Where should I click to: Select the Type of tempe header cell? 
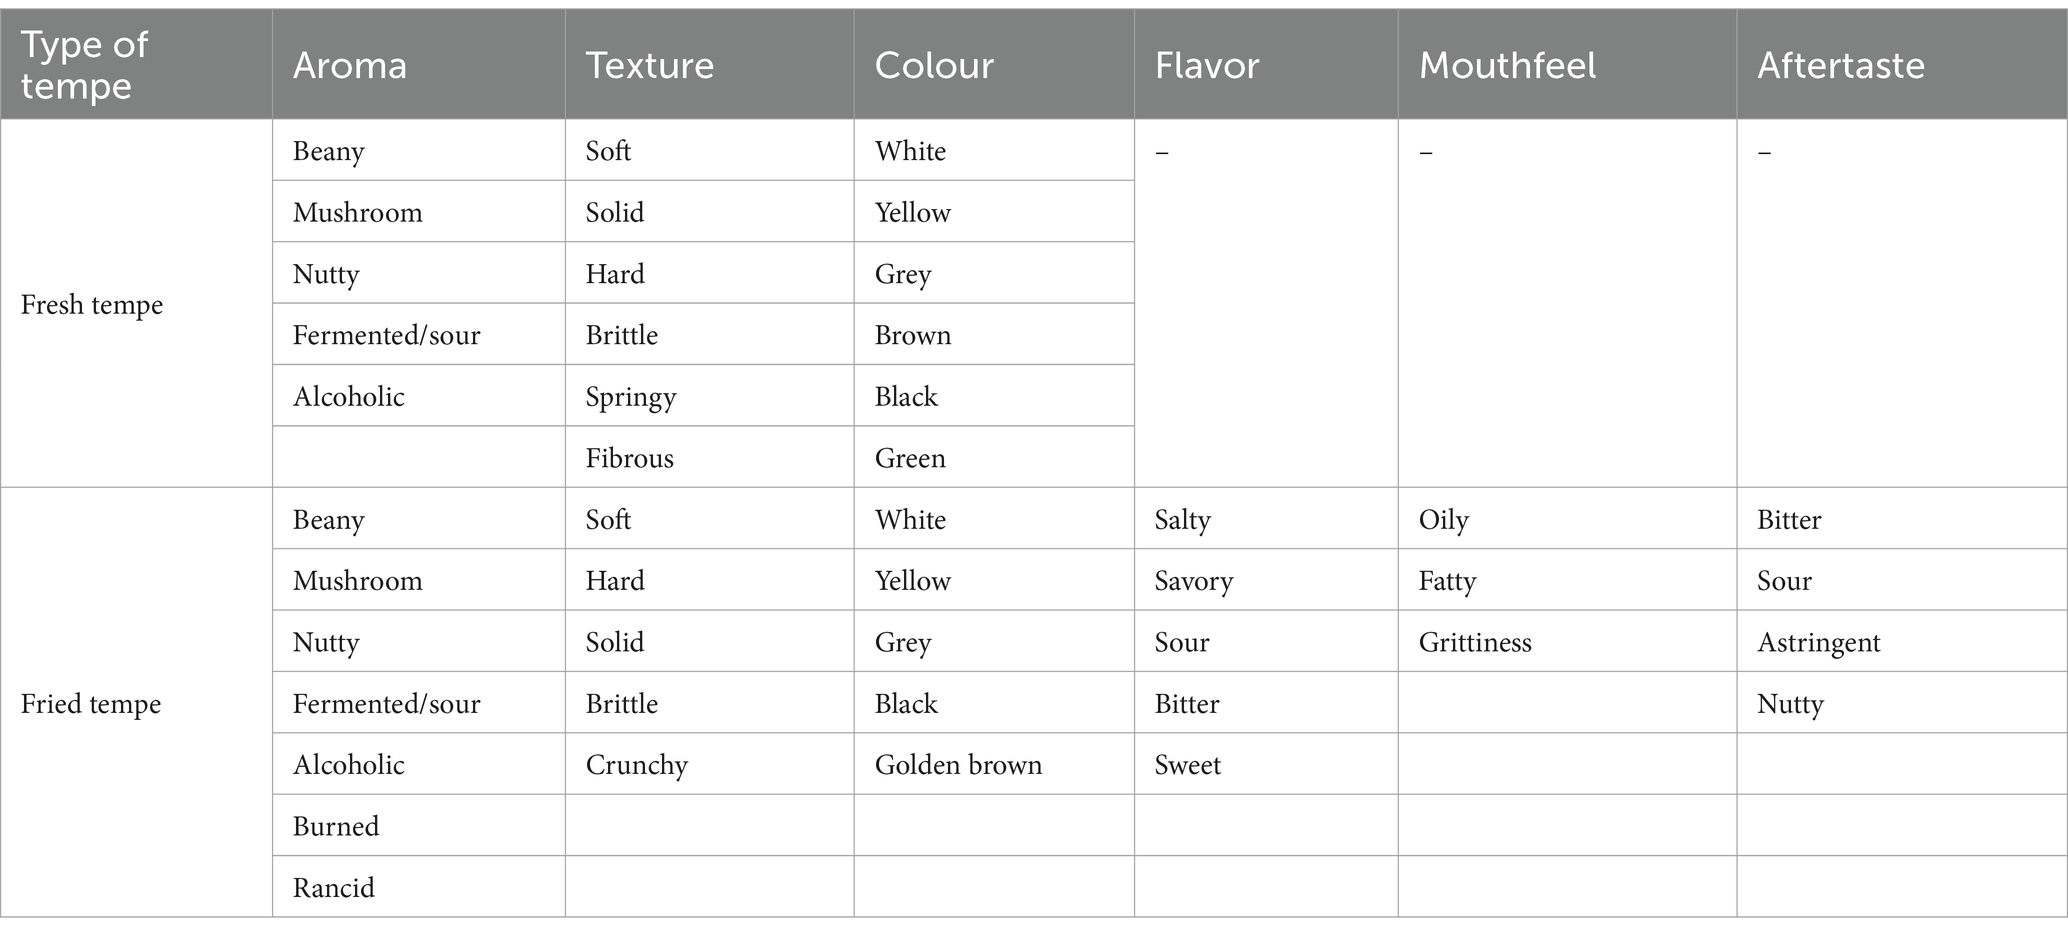[x=136, y=65]
